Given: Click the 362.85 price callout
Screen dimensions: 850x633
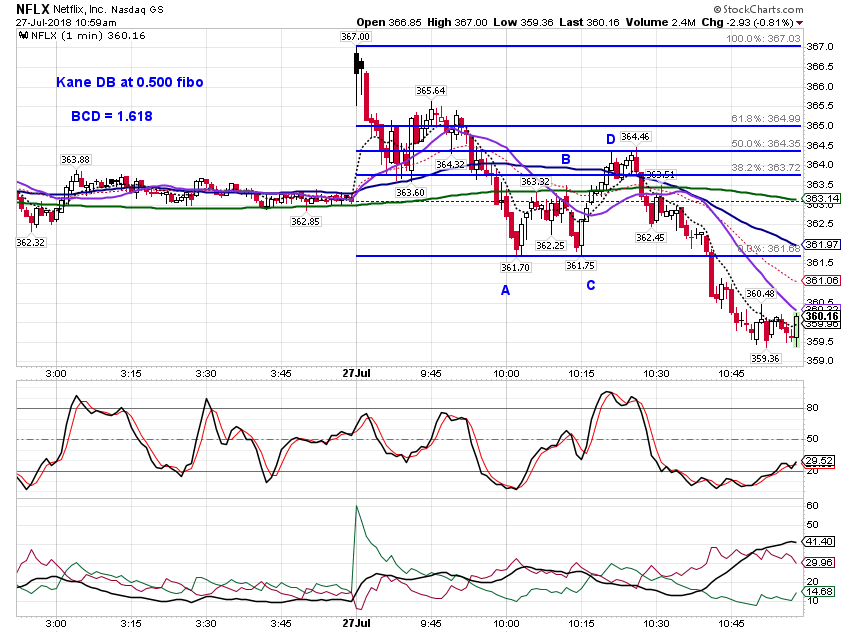Looking at the screenshot, I should (305, 222).
